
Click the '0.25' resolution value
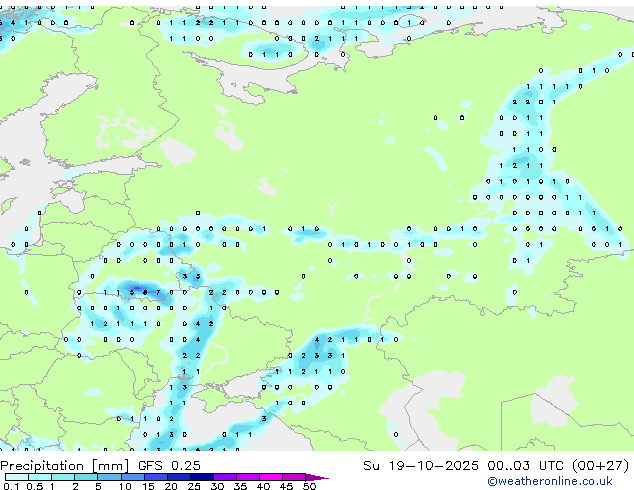[186, 466]
